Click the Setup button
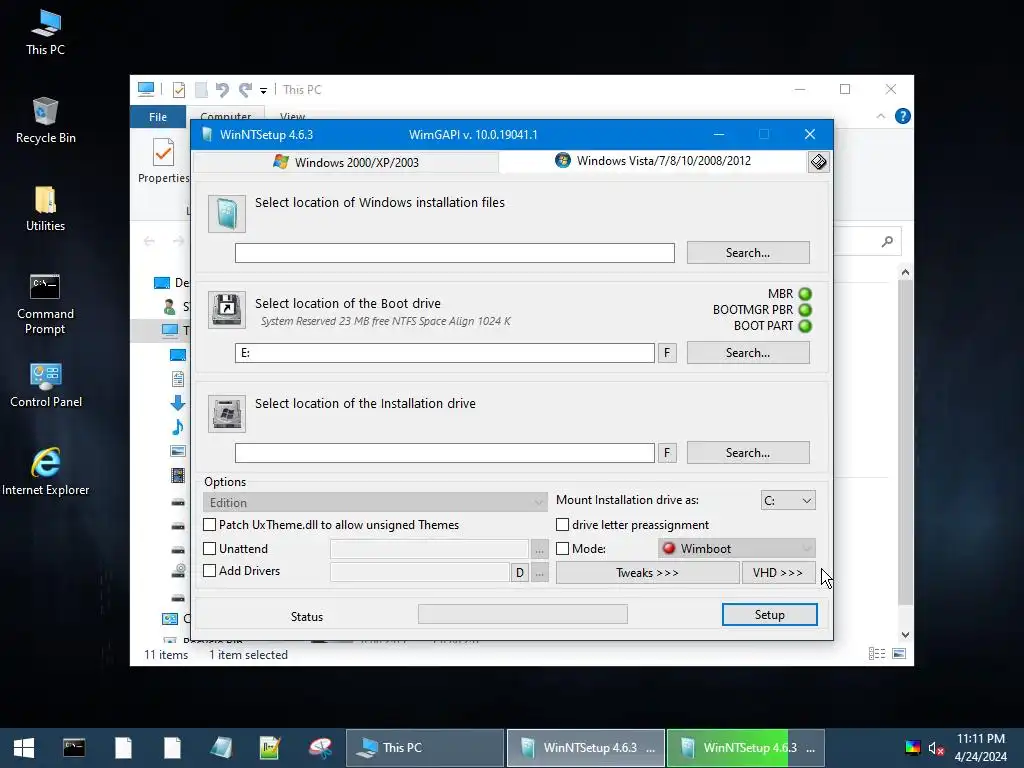This screenshot has width=1024, height=768. pos(769,615)
